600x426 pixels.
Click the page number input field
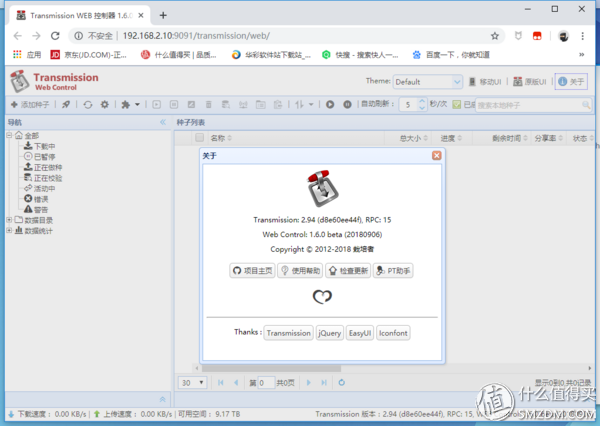[x=266, y=382]
